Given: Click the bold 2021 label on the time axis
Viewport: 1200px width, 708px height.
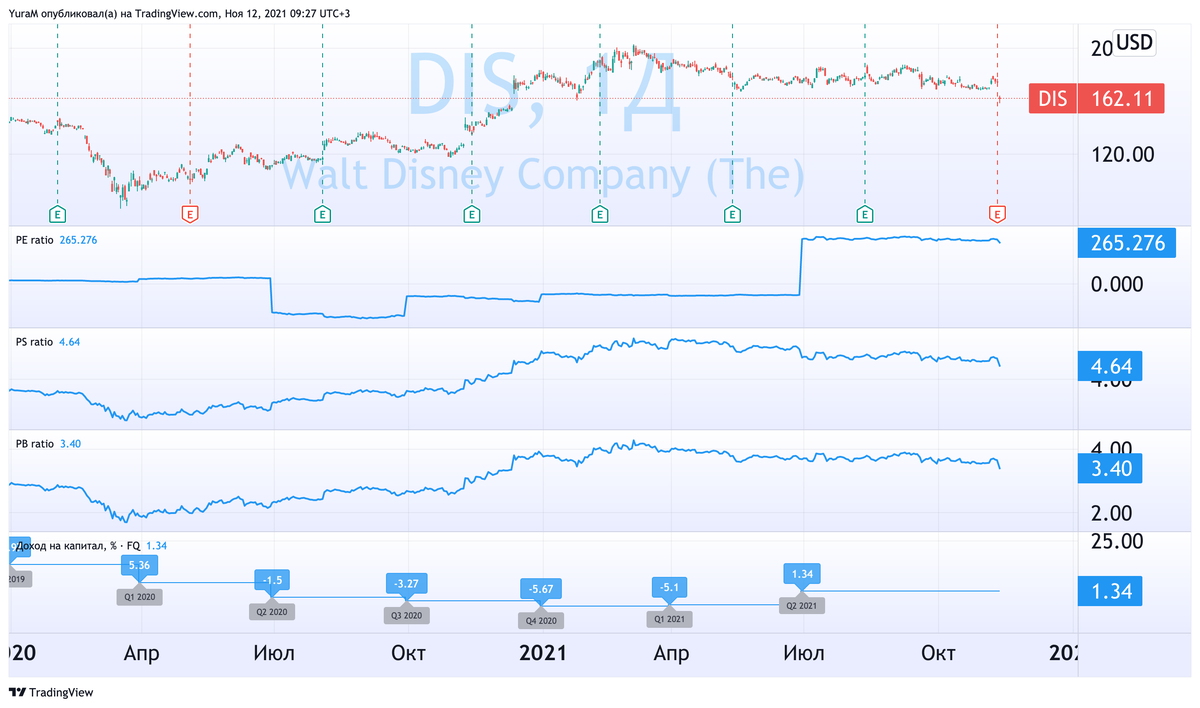Looking at the screenshot, I should pos(544,653).
